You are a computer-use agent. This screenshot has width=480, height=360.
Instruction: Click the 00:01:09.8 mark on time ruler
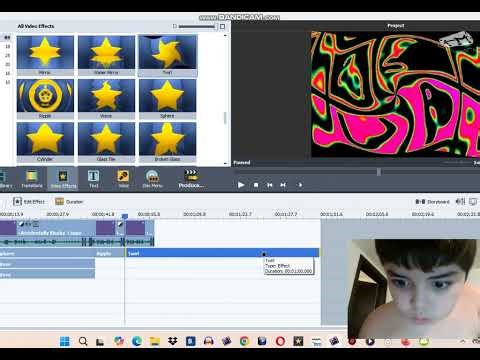194,214
